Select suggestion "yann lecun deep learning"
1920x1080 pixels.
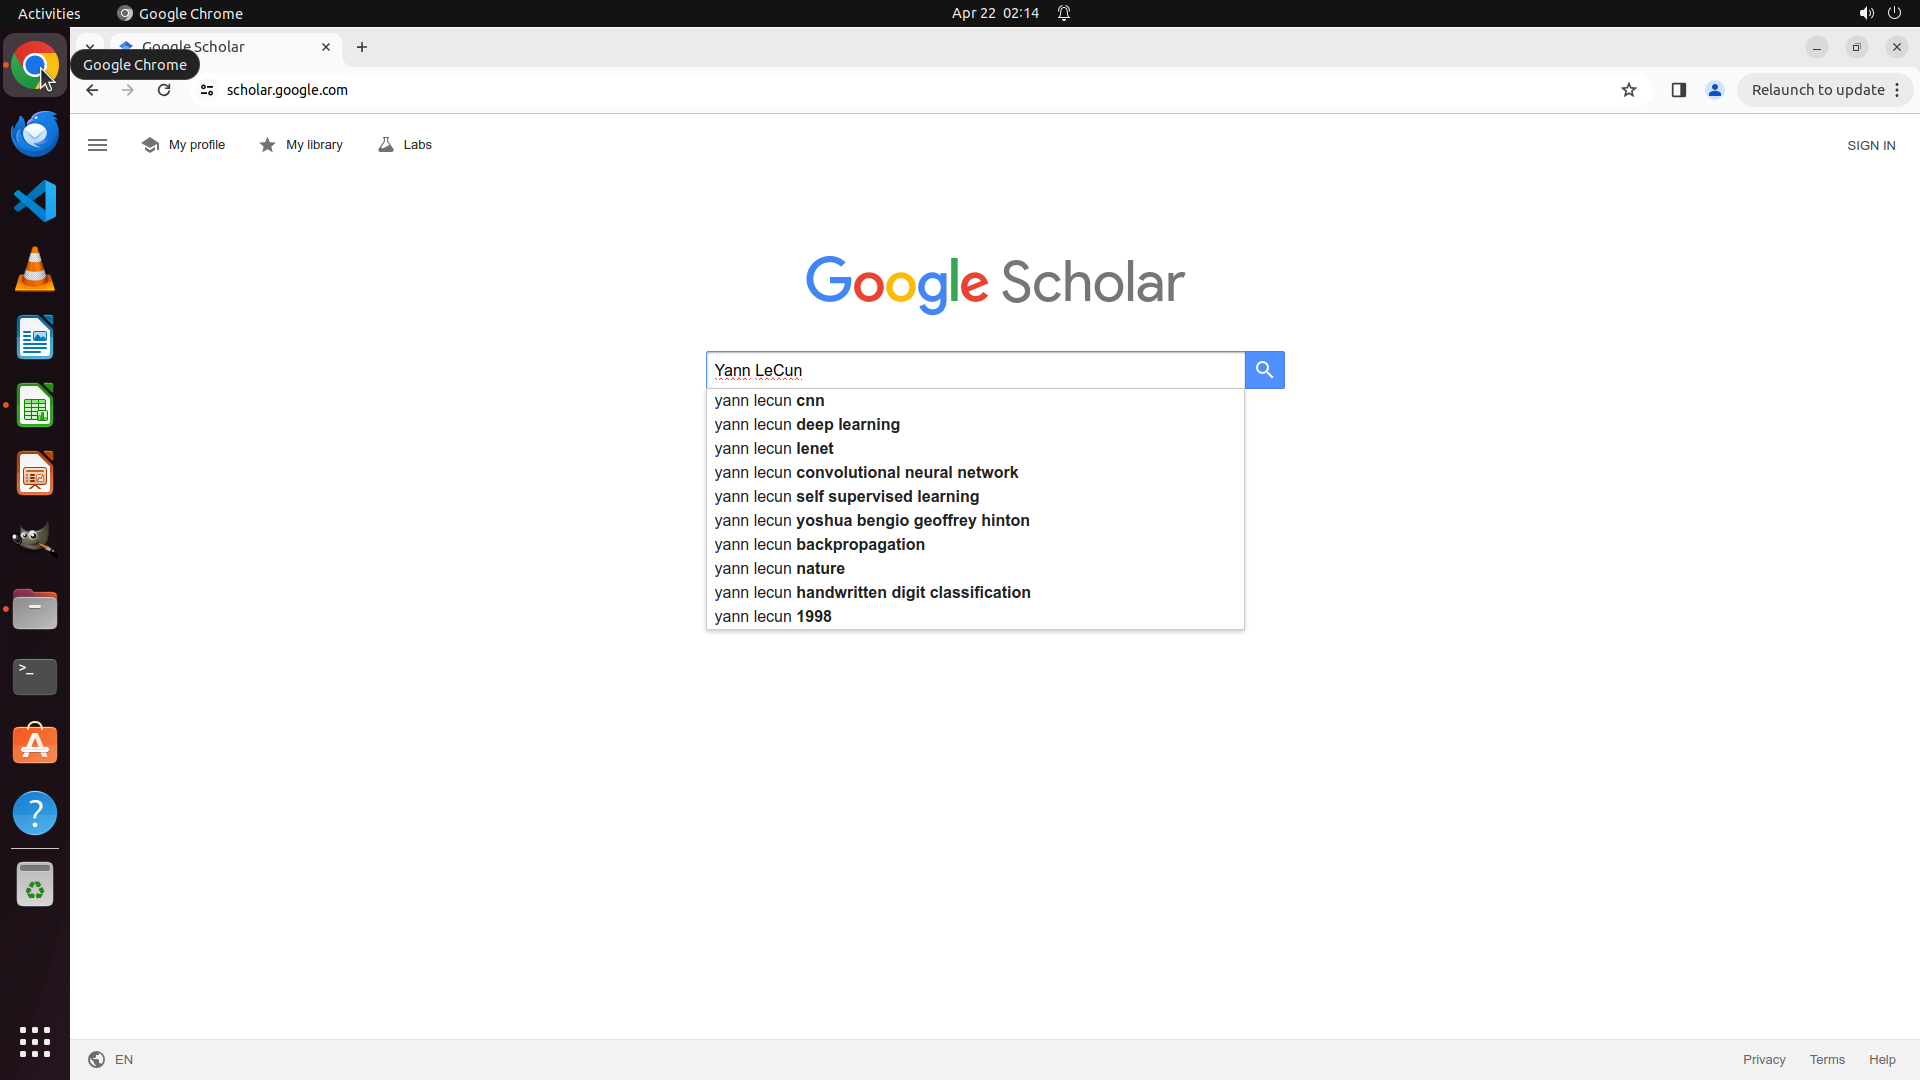807,424
